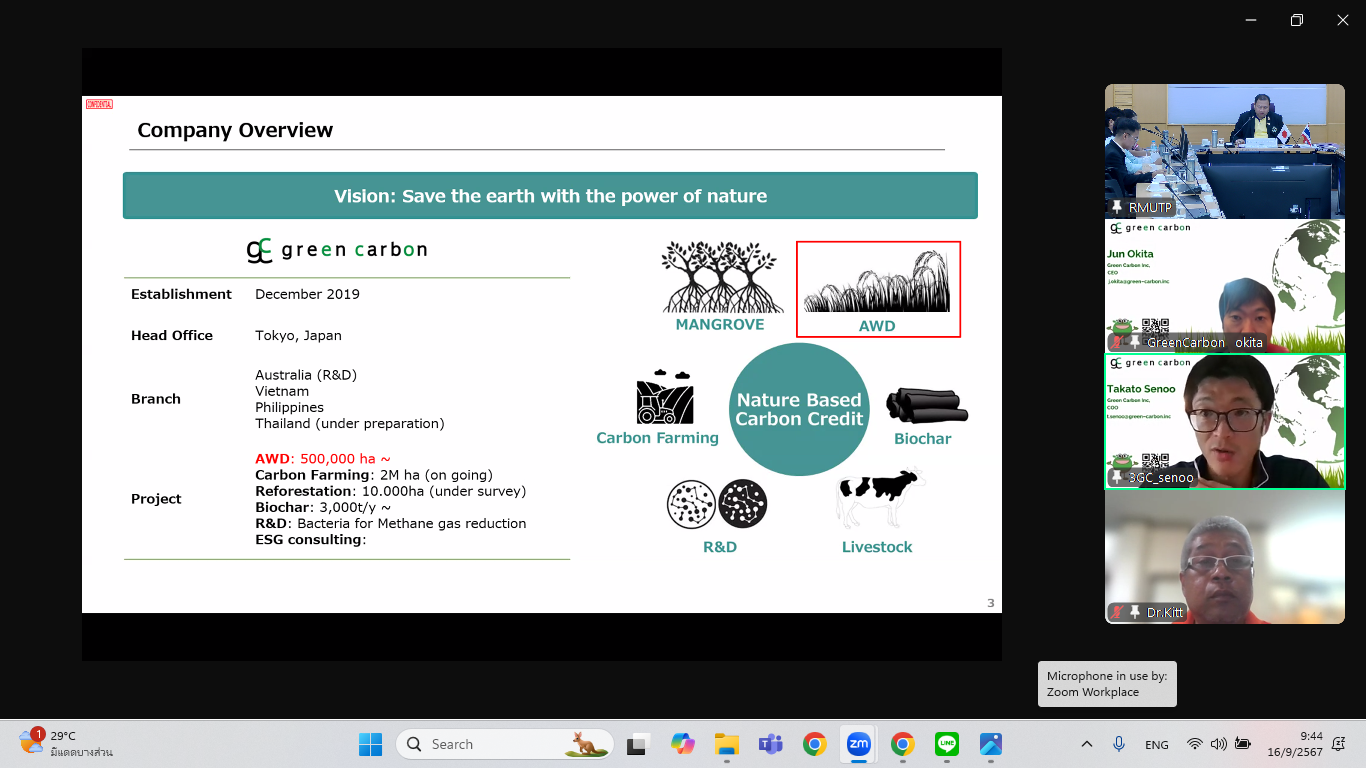Click the Chrome icon right of Zoom
1366x768 pixels.
(902, 744)
